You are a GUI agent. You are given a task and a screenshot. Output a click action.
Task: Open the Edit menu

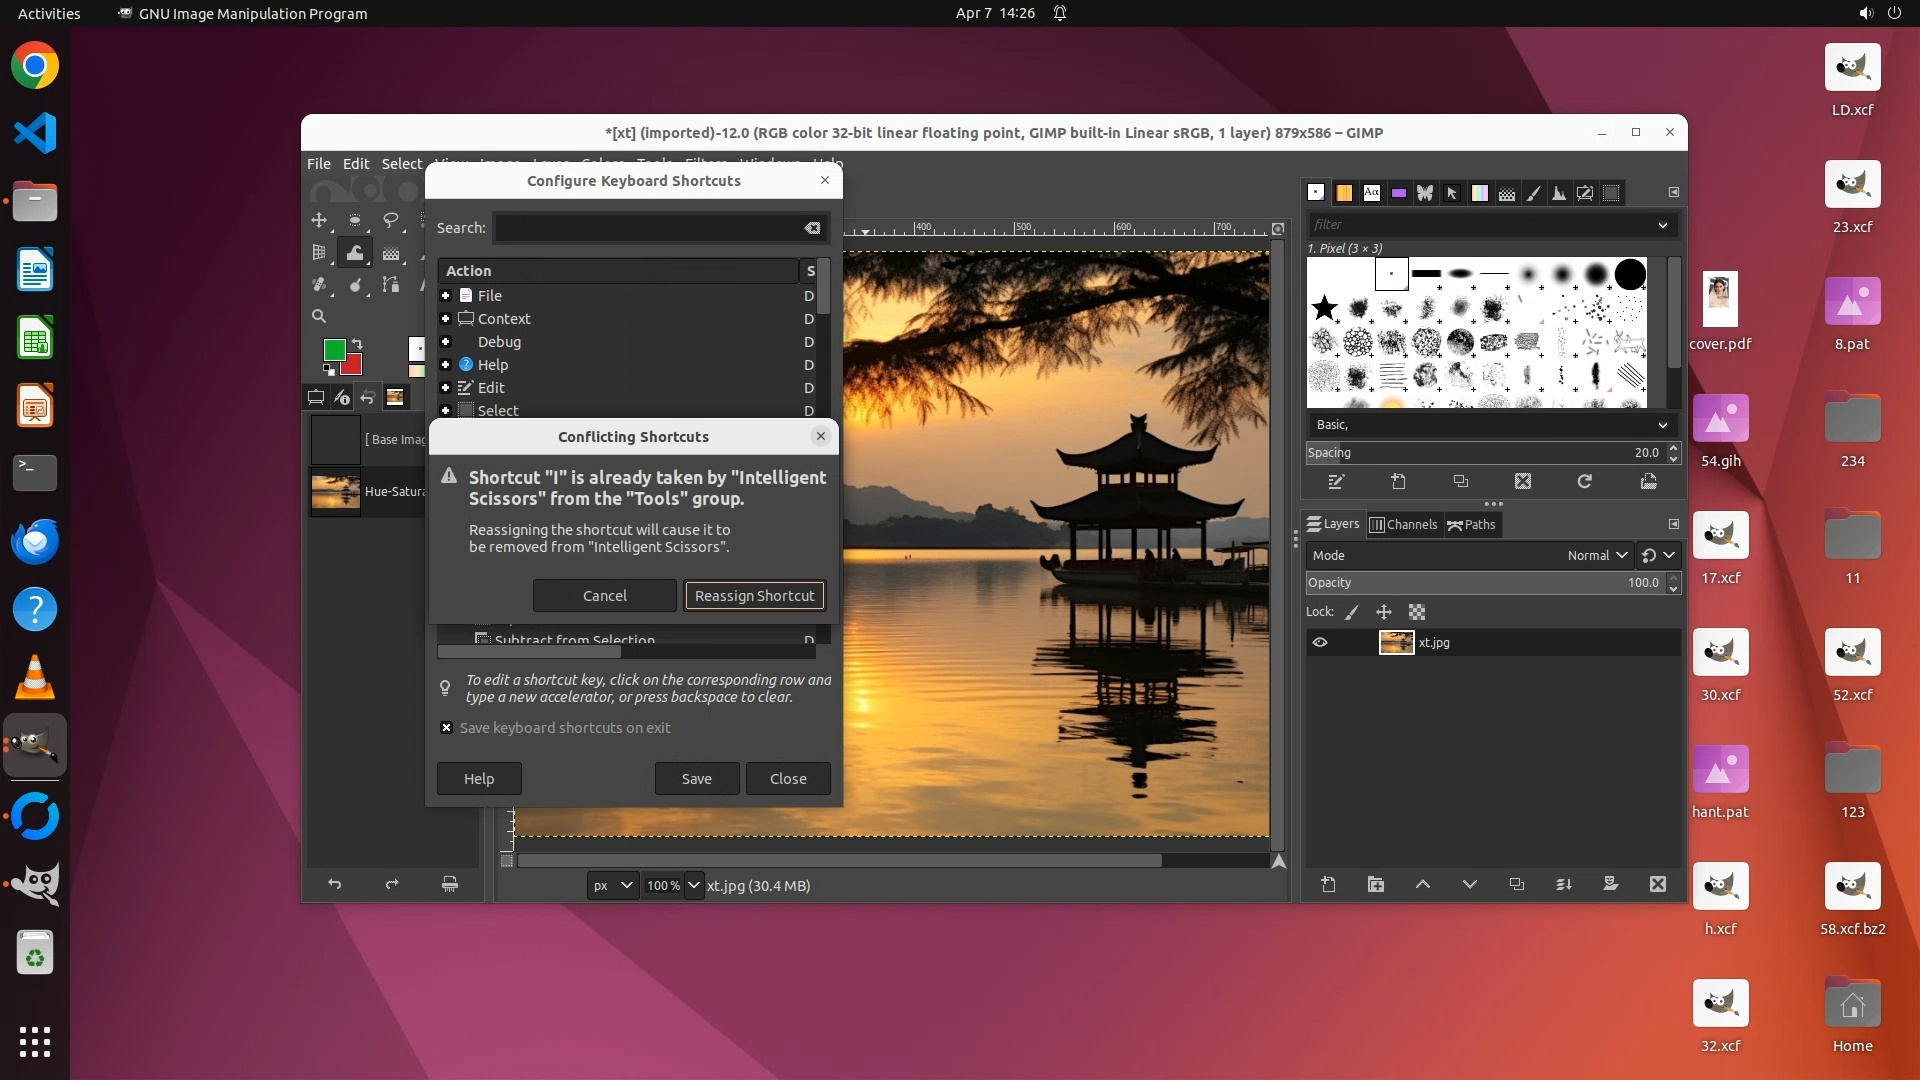coord(355,164)
